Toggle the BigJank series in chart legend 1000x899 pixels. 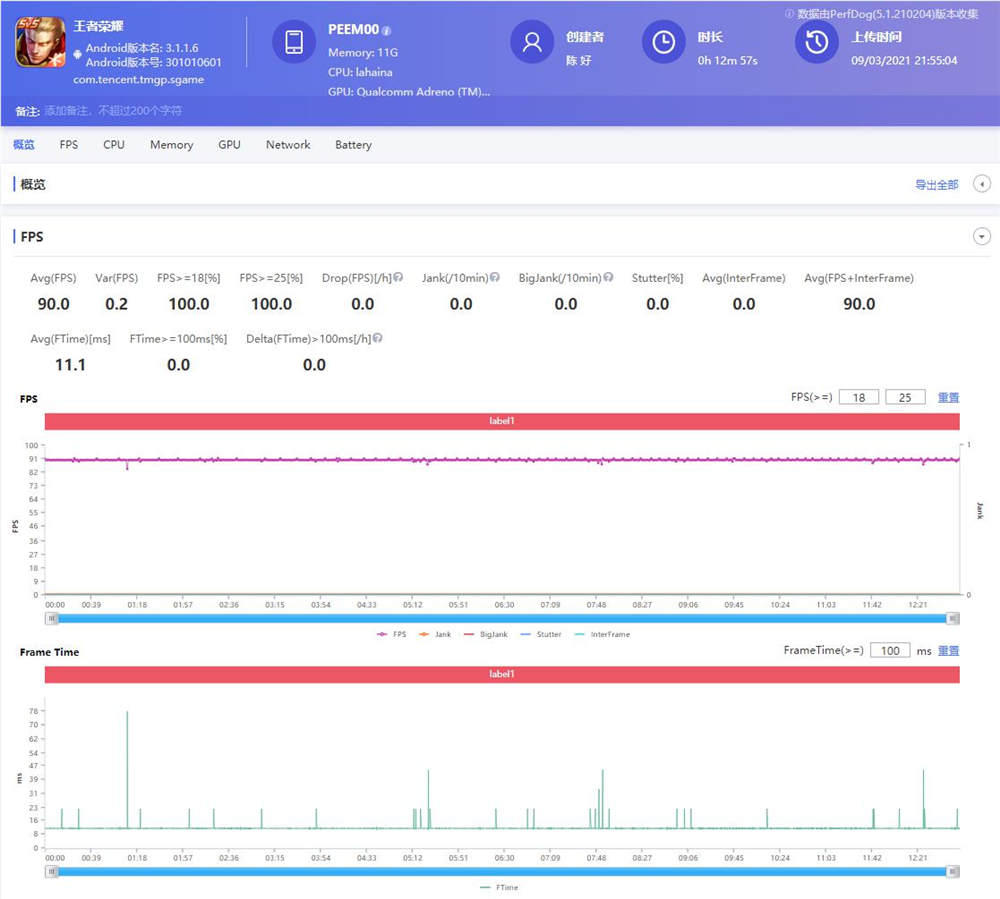click(486, 634)
